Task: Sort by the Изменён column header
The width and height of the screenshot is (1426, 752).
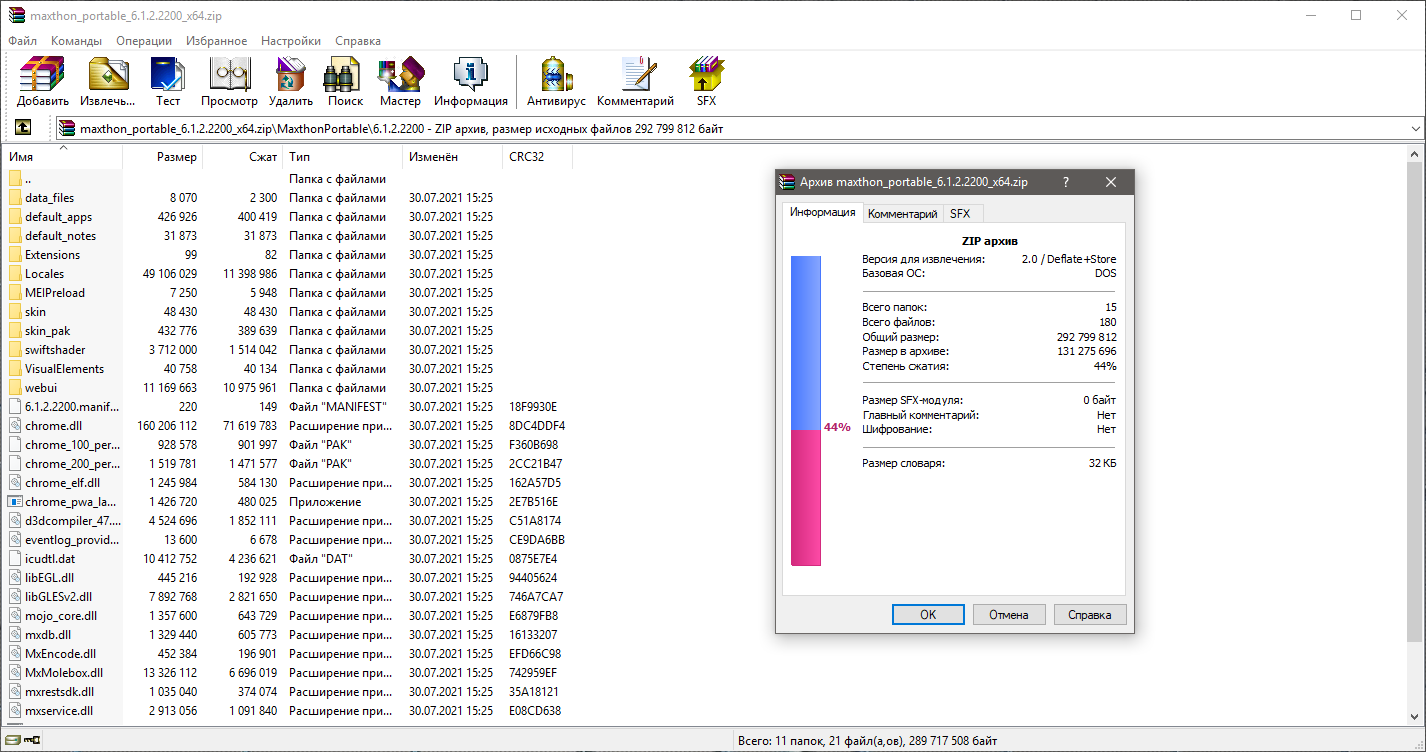Action: [453, 157]
